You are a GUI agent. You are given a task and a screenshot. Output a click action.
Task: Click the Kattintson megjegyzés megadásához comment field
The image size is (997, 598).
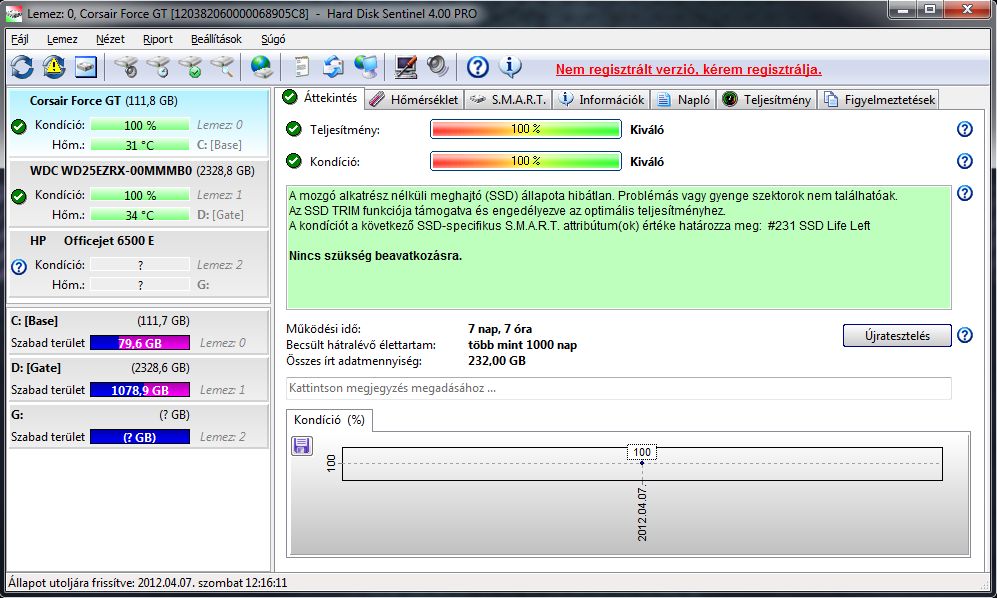tap(619, 388)
